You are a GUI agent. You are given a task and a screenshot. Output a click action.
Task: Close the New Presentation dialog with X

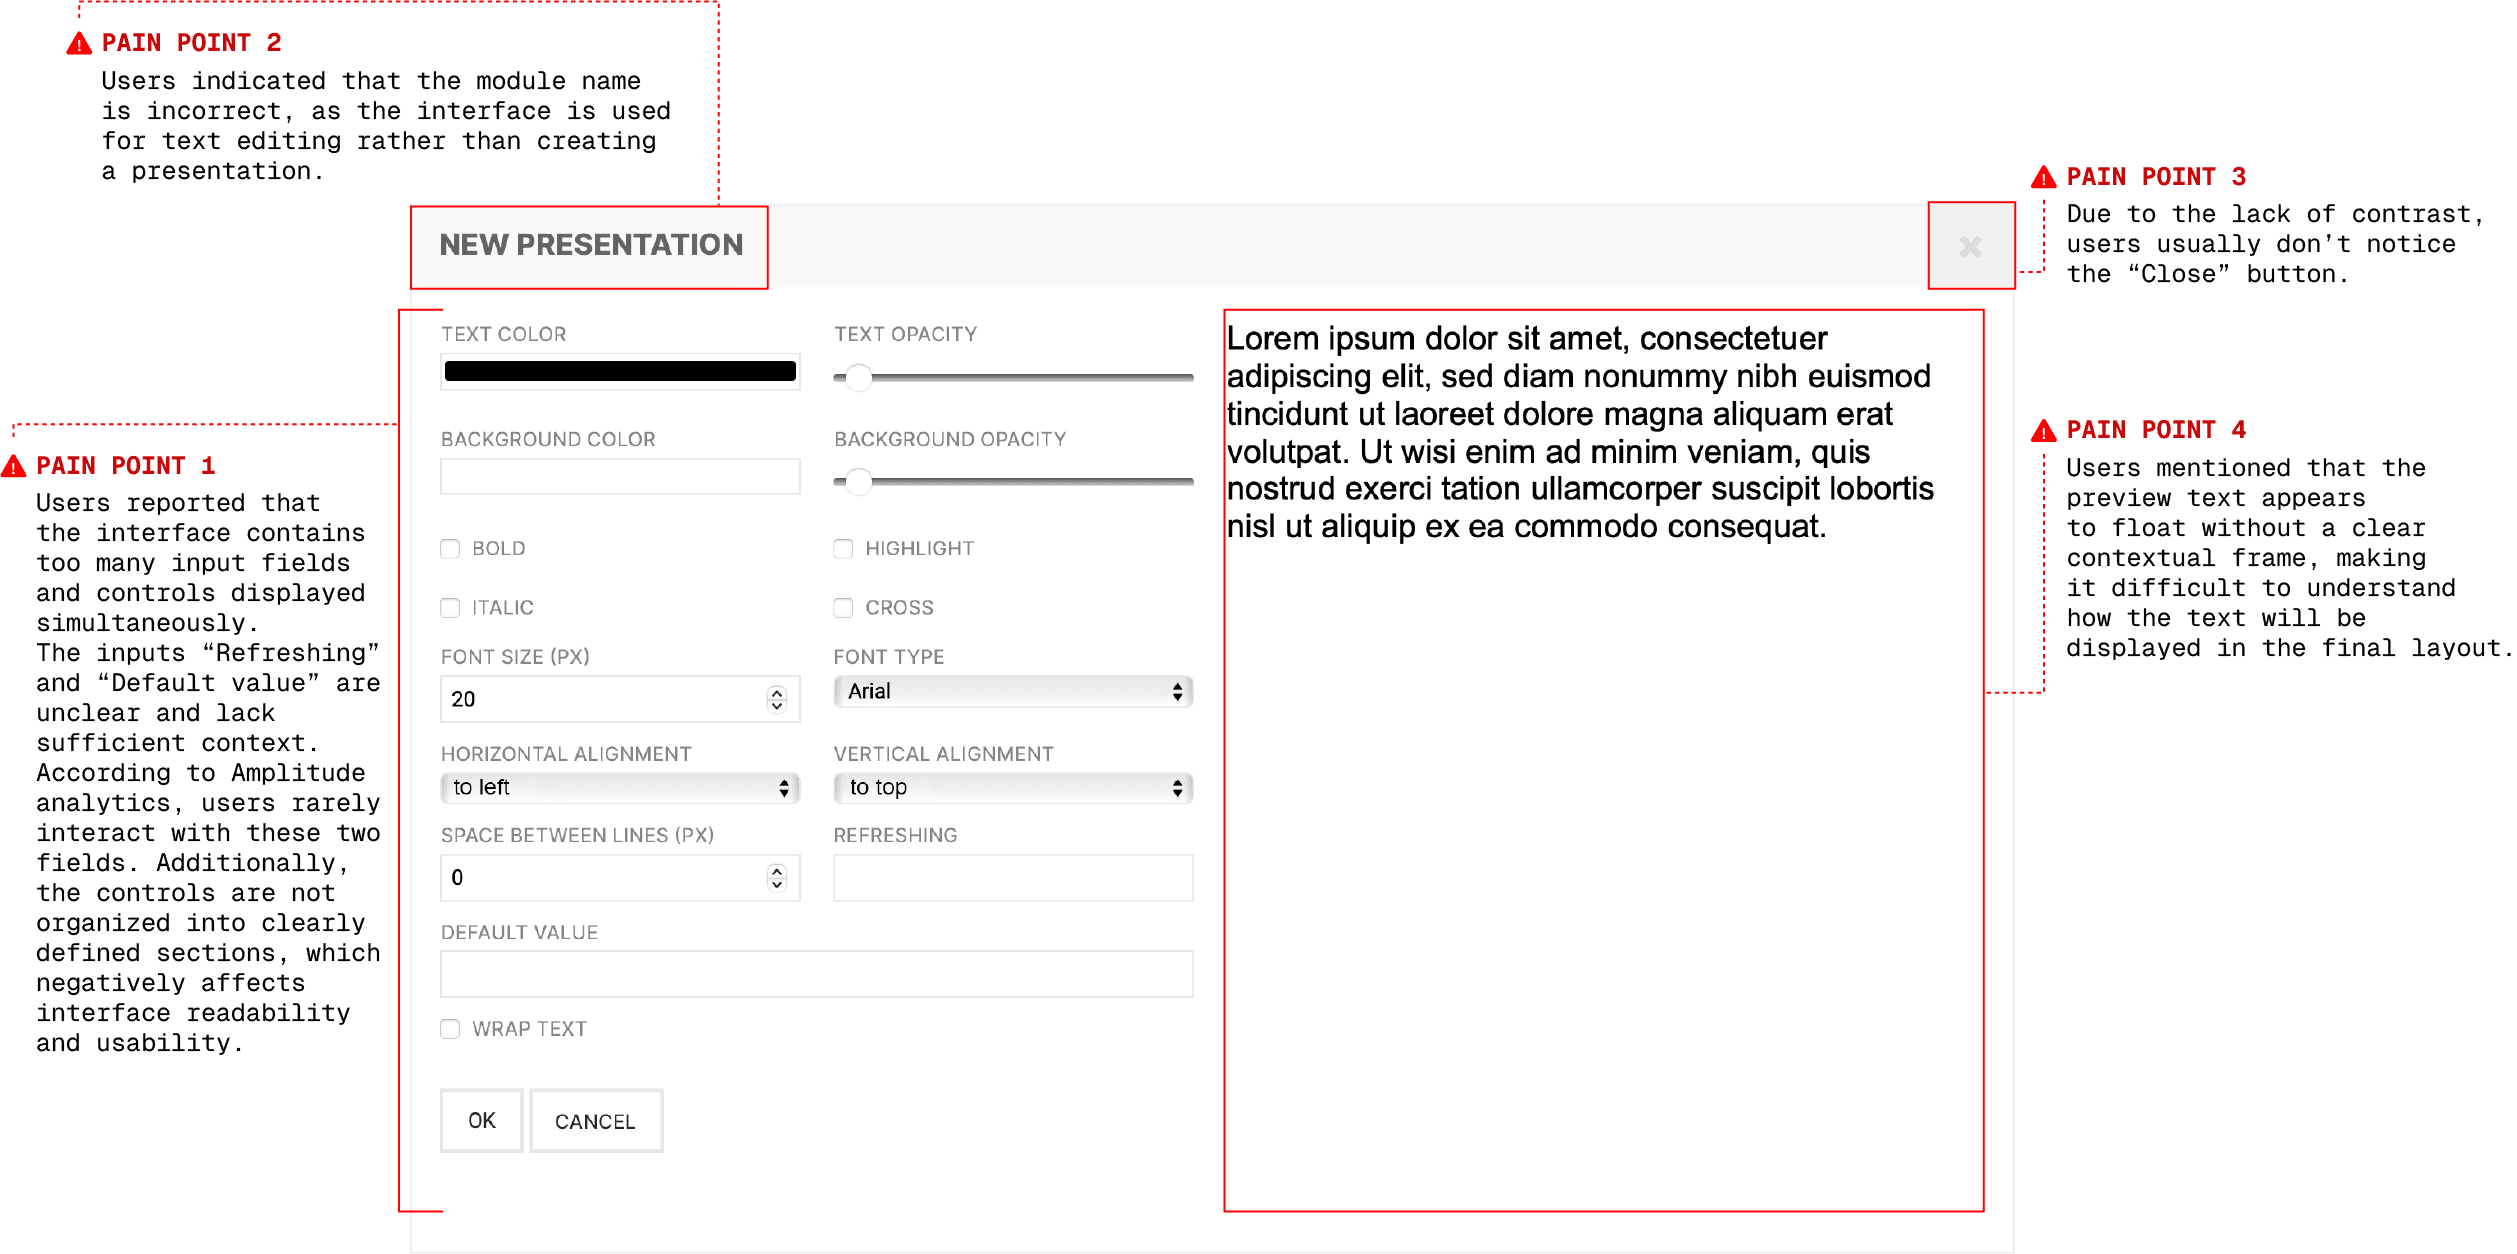pos(1969,247)
